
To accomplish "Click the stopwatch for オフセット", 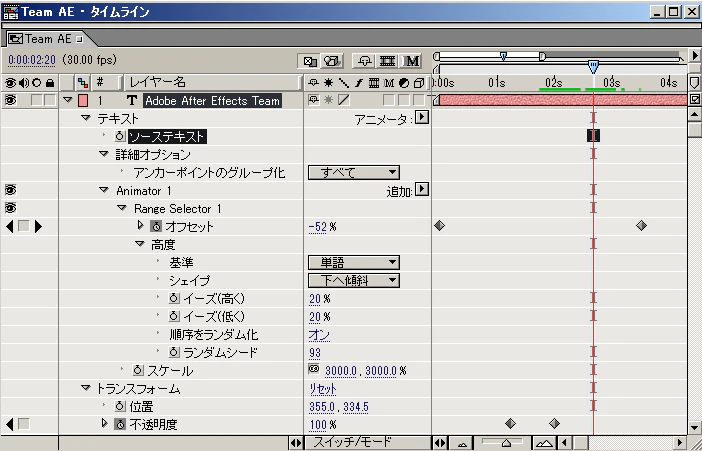I will [156, 227].
